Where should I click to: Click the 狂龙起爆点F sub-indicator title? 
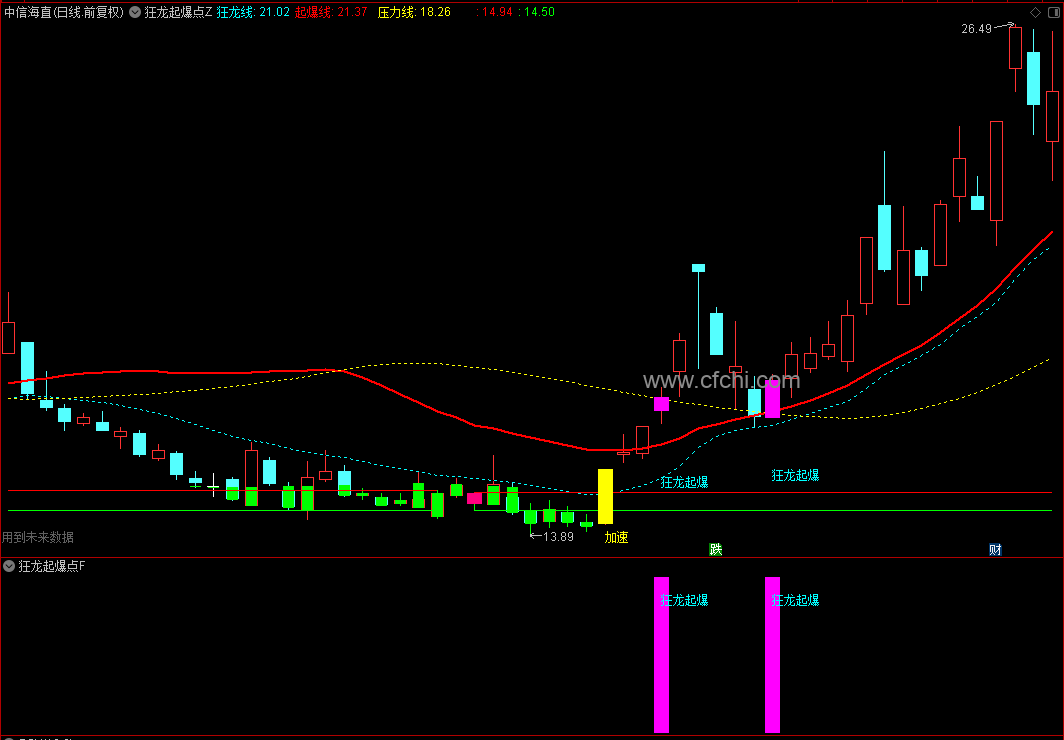(x=52, y=566)
